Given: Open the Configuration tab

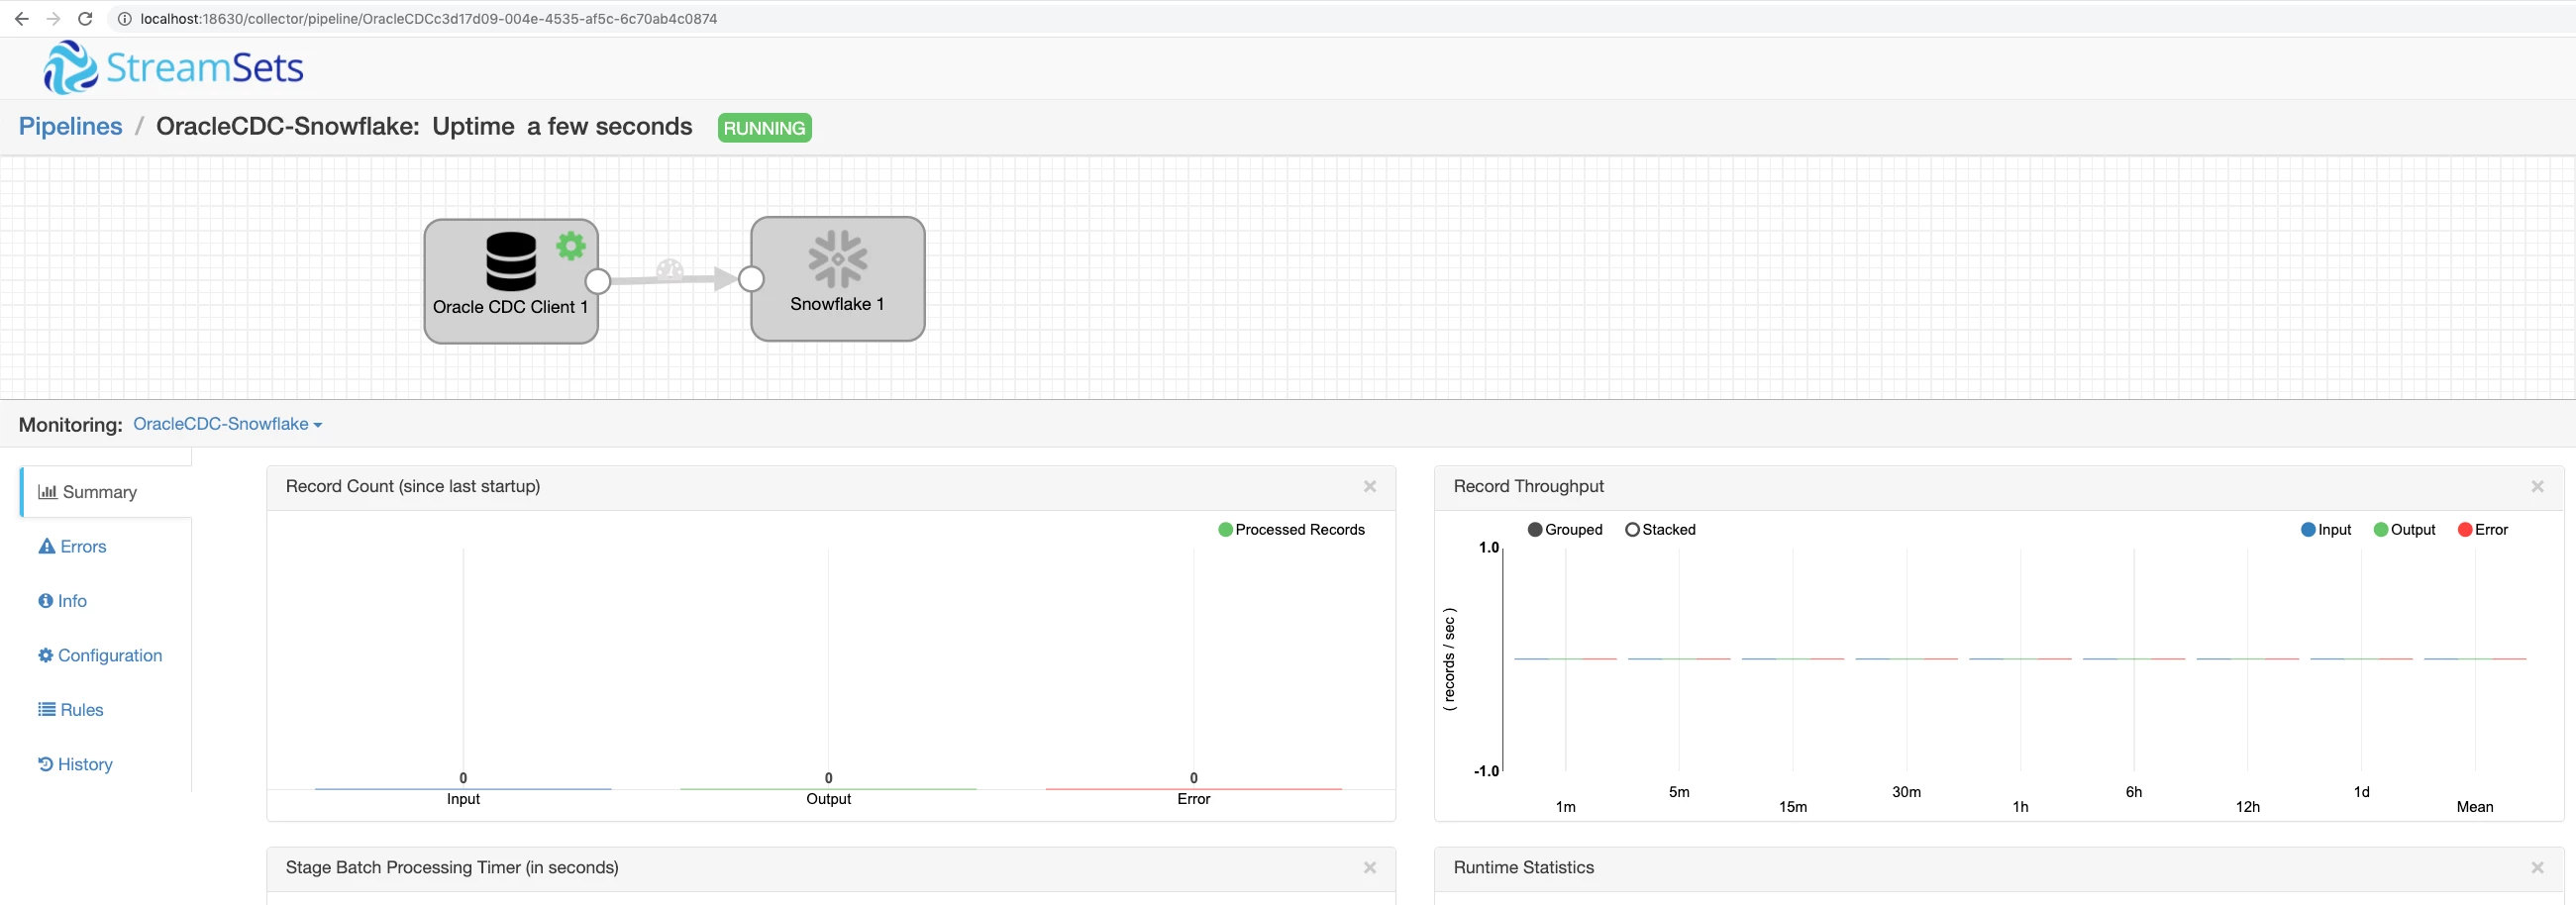Looking at the screenshot, I should 100,655.
